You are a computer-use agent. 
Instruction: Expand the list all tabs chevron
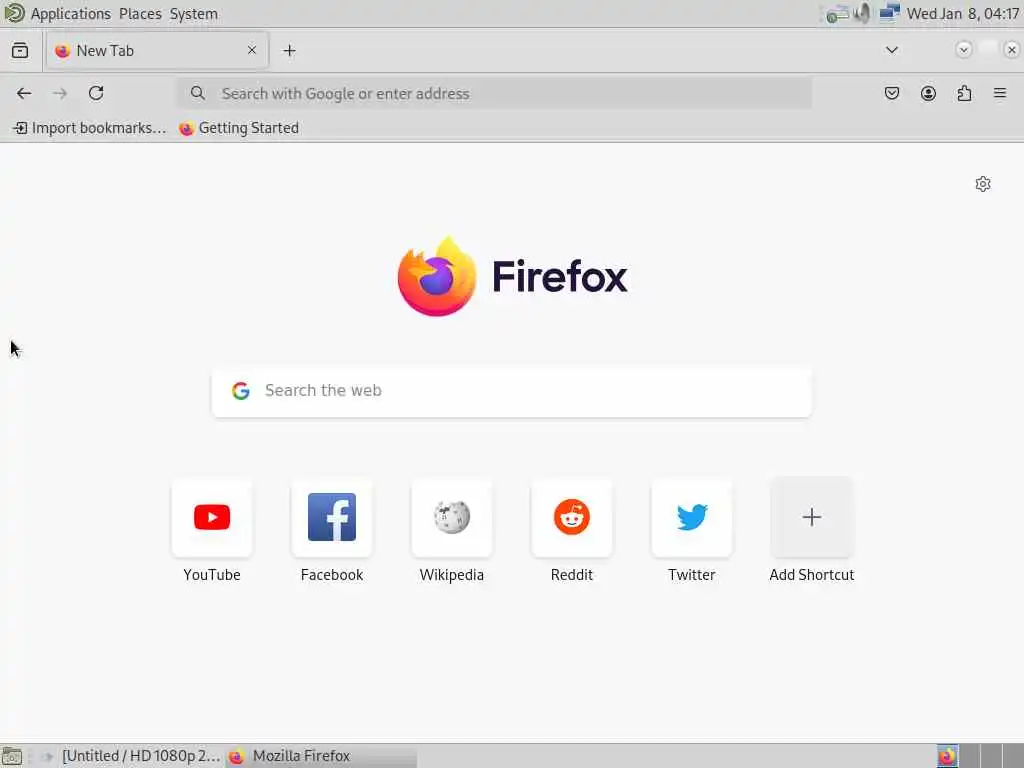point(891,50)
